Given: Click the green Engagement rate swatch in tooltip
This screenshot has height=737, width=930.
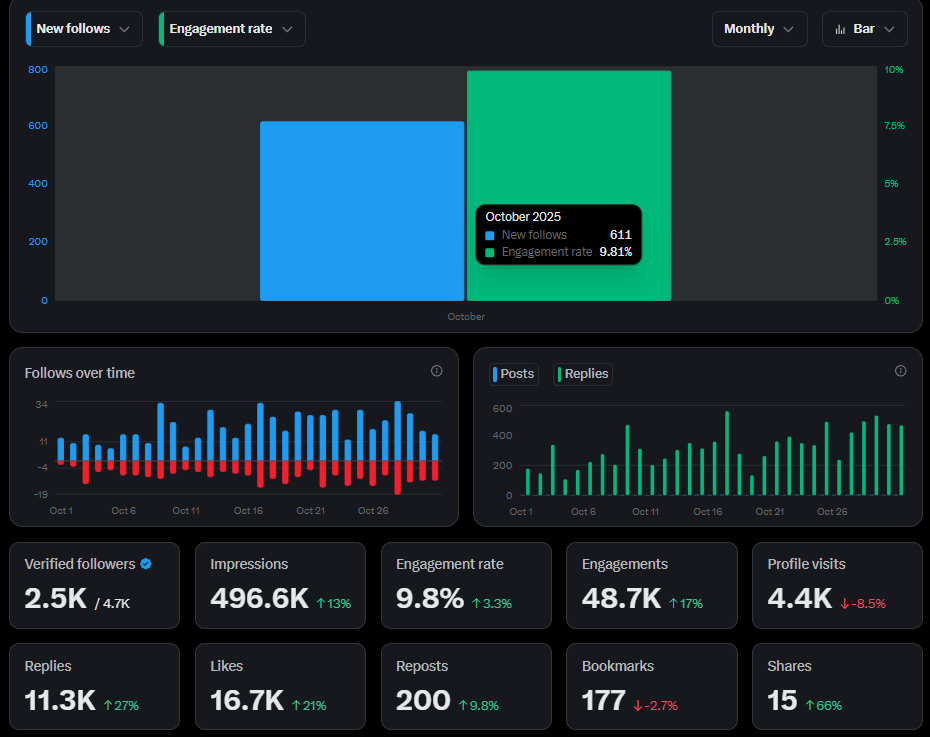Looking at the screenshot, I should [490, 253].
